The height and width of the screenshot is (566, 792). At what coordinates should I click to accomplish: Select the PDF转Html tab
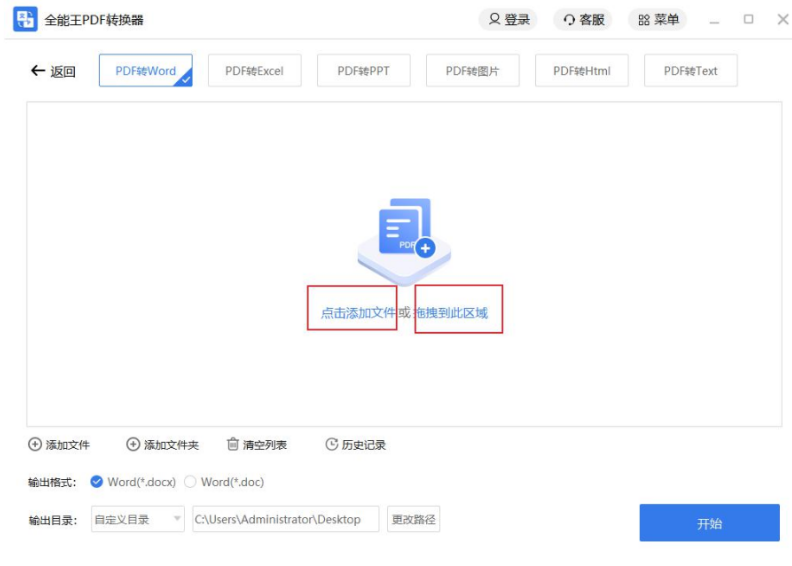pyautogui.click(x=581, y=71)
